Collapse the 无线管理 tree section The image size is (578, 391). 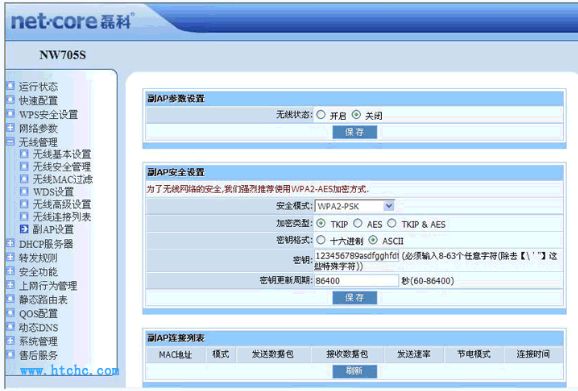[10, 142]
